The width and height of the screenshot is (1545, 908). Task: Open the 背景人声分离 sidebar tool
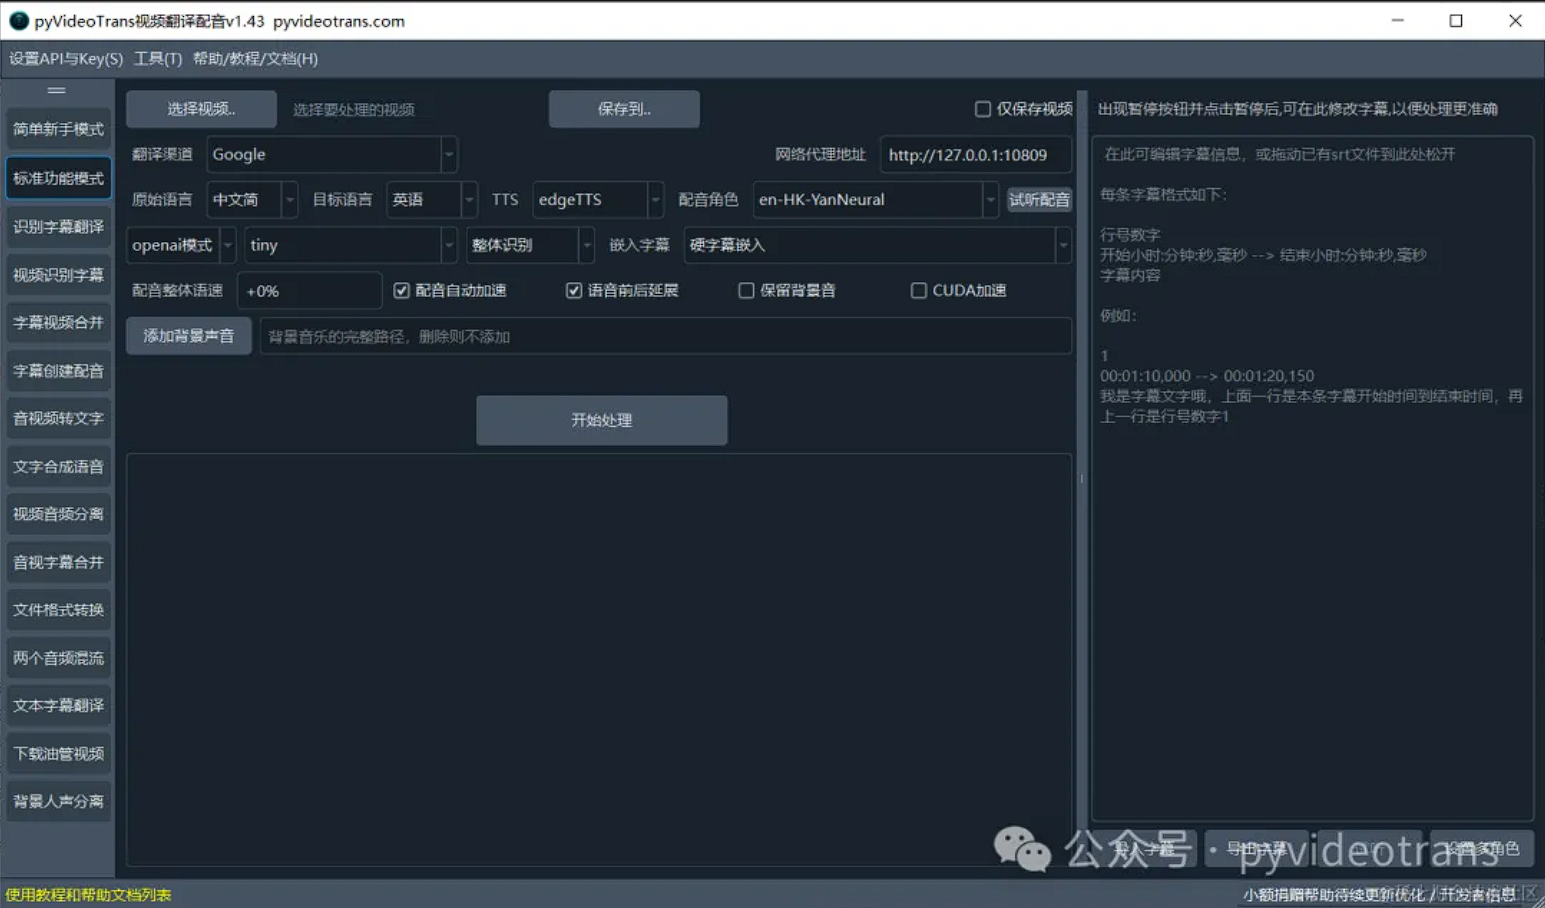58,801
